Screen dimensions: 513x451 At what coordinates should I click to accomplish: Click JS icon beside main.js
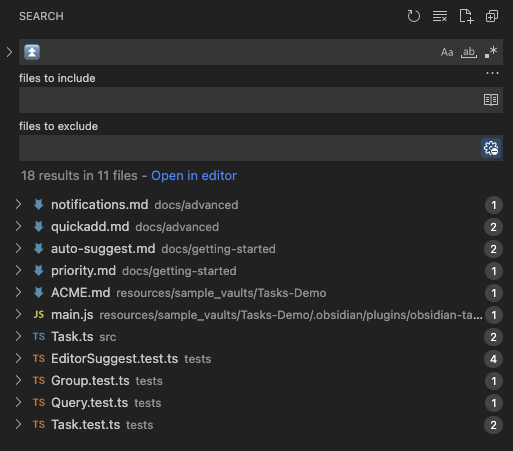39,314
